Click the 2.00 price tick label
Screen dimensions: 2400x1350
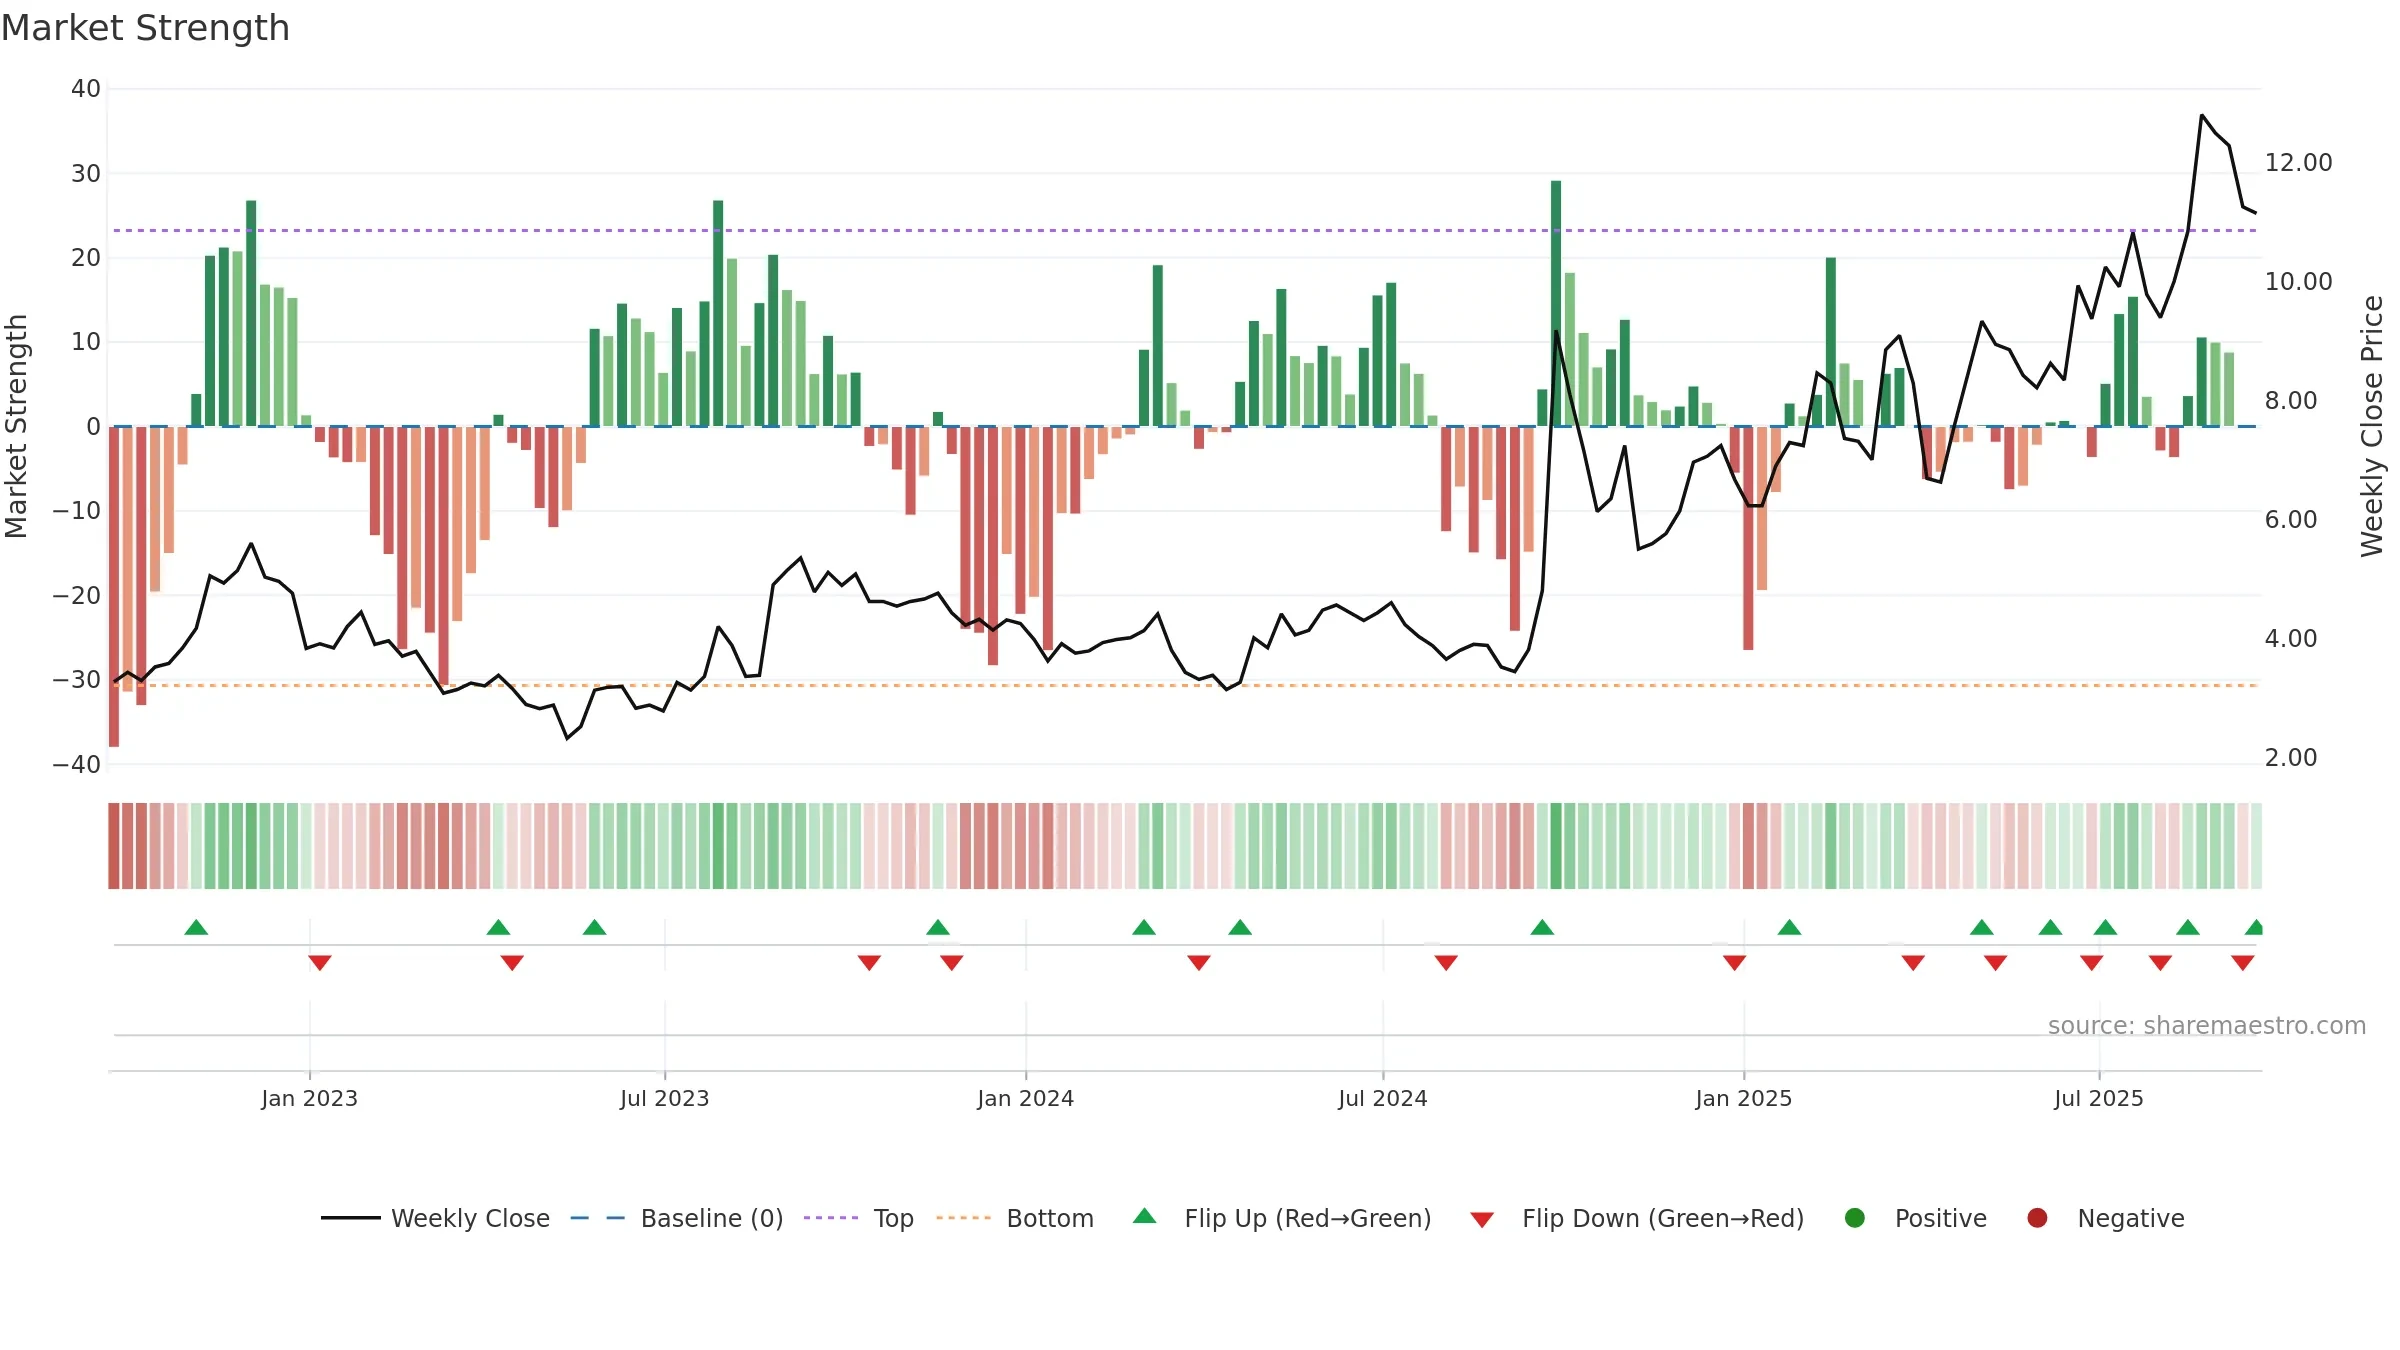coord(2290,757)
